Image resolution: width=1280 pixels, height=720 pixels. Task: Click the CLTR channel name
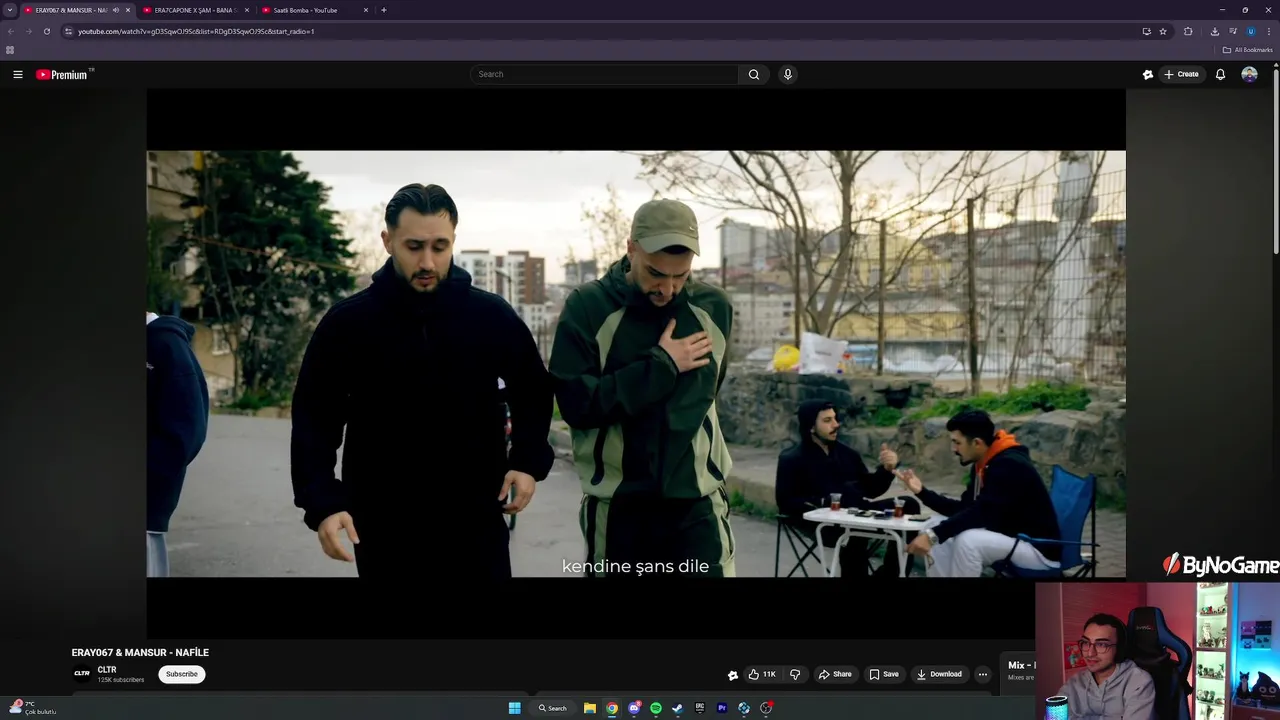tap(107, 669)
